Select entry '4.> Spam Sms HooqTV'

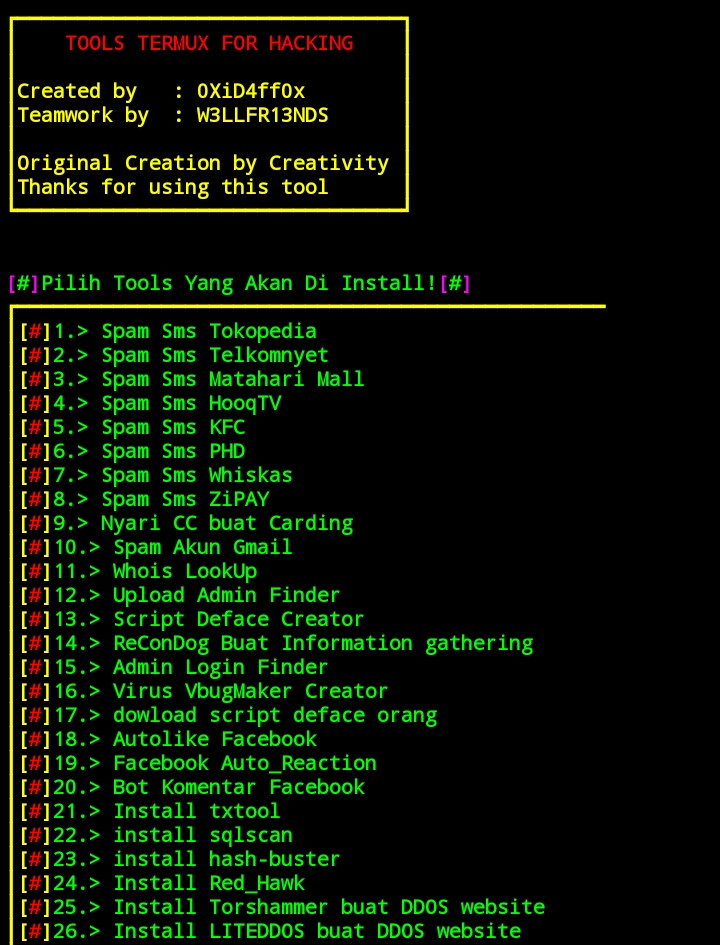150,403
